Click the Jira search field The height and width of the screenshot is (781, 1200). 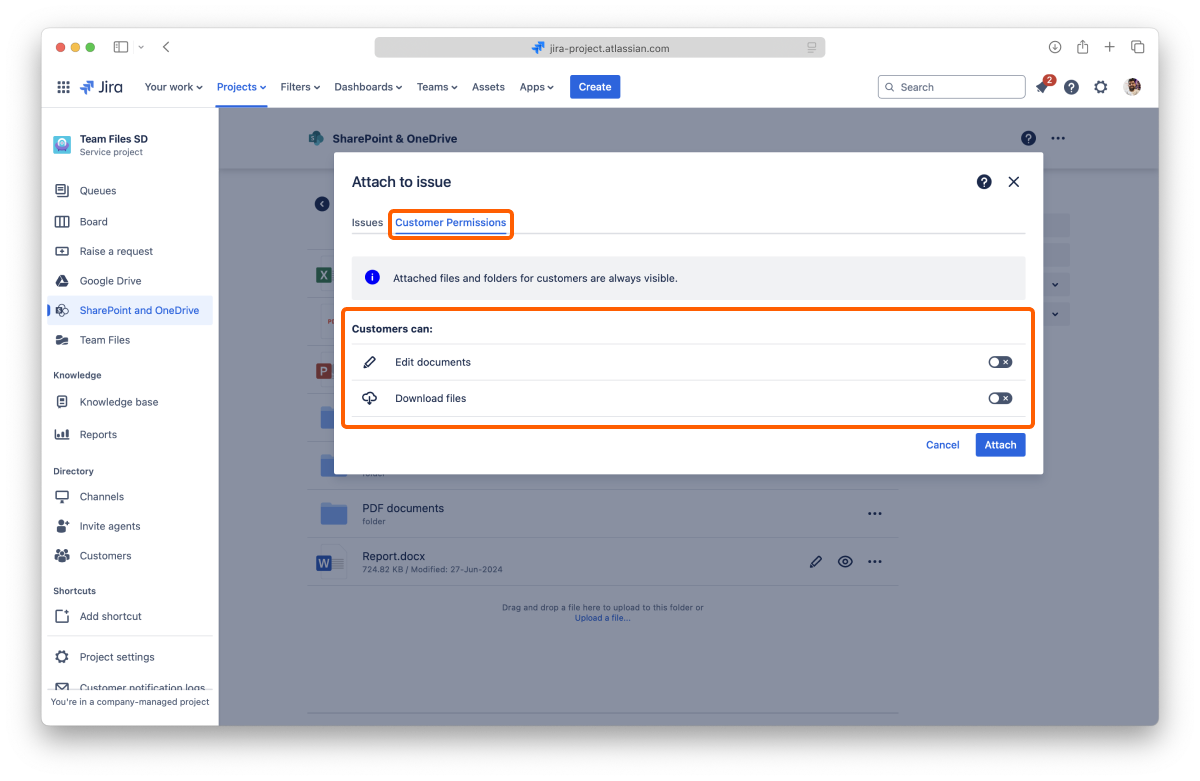click(x=952, y=87)
